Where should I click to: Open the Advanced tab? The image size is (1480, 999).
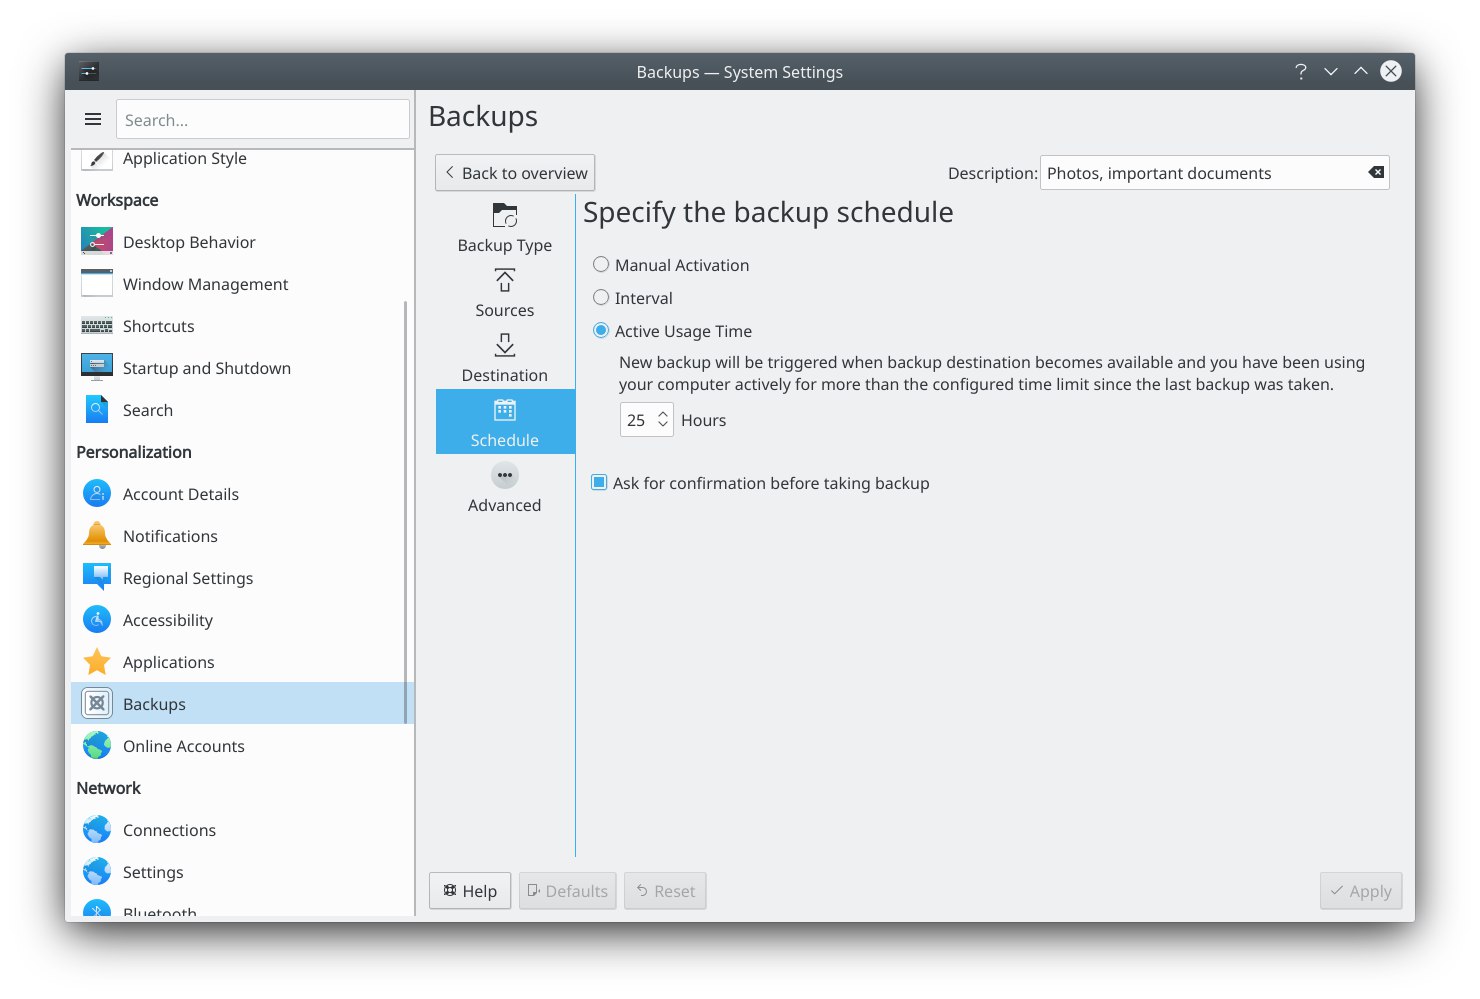pos(505,487)
